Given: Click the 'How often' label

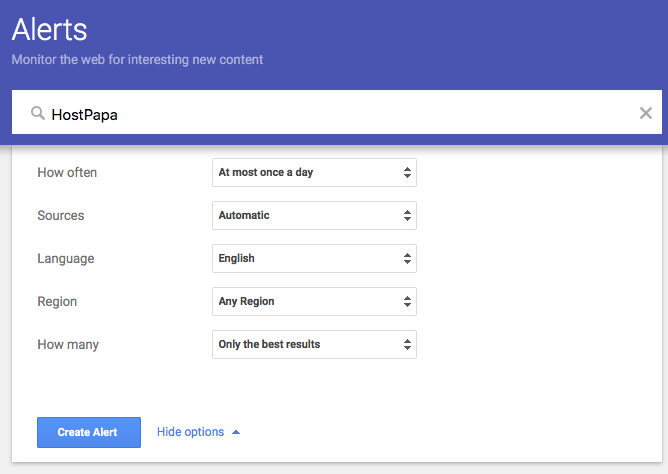Looking at the screenshot, I should [67, 172].
